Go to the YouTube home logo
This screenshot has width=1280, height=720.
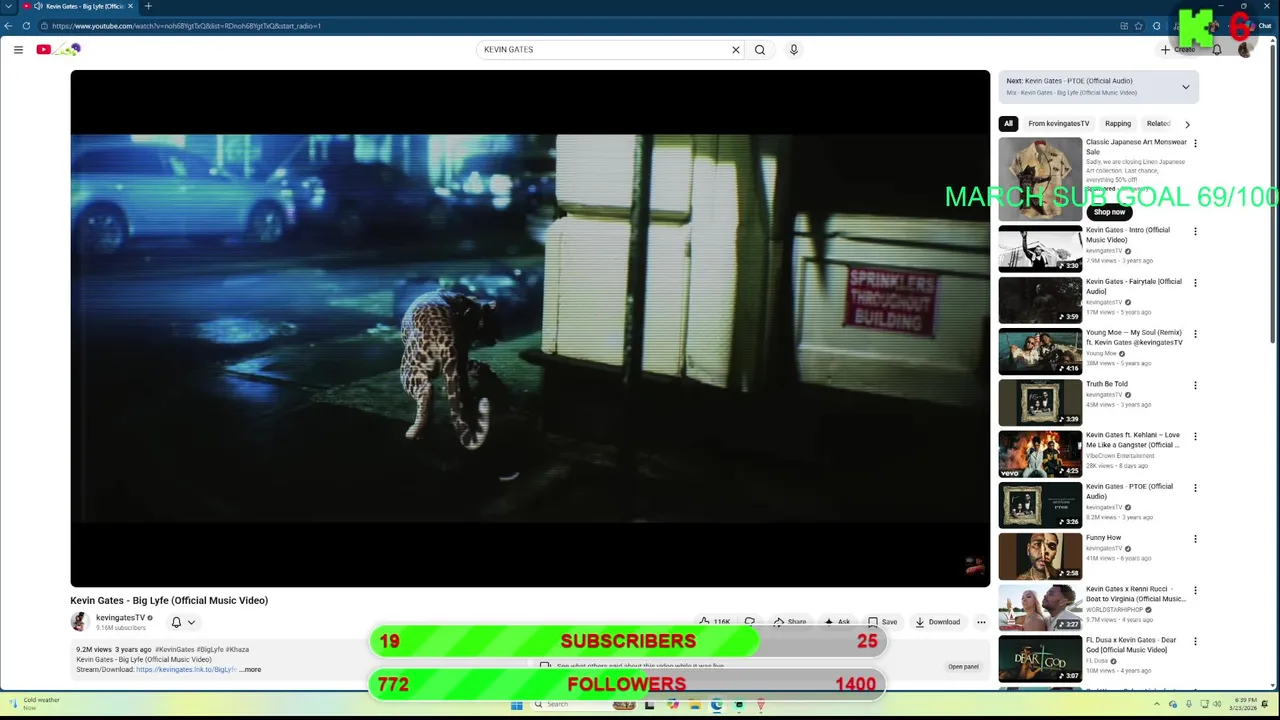coord(58,49)
